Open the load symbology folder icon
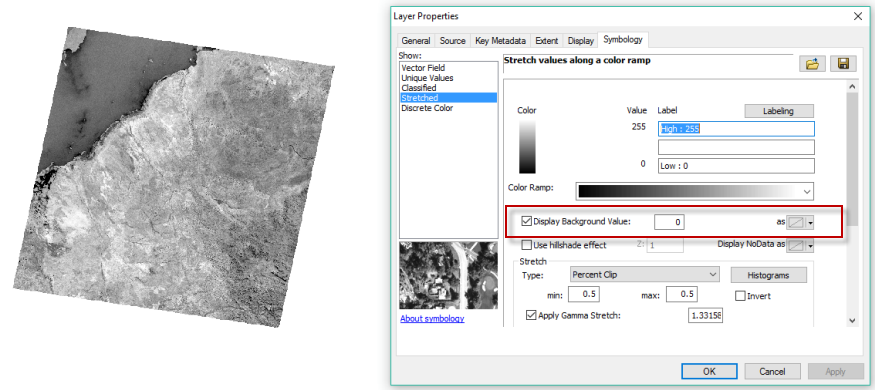Screen dimensions: 875x391 [x=812, y=64]
